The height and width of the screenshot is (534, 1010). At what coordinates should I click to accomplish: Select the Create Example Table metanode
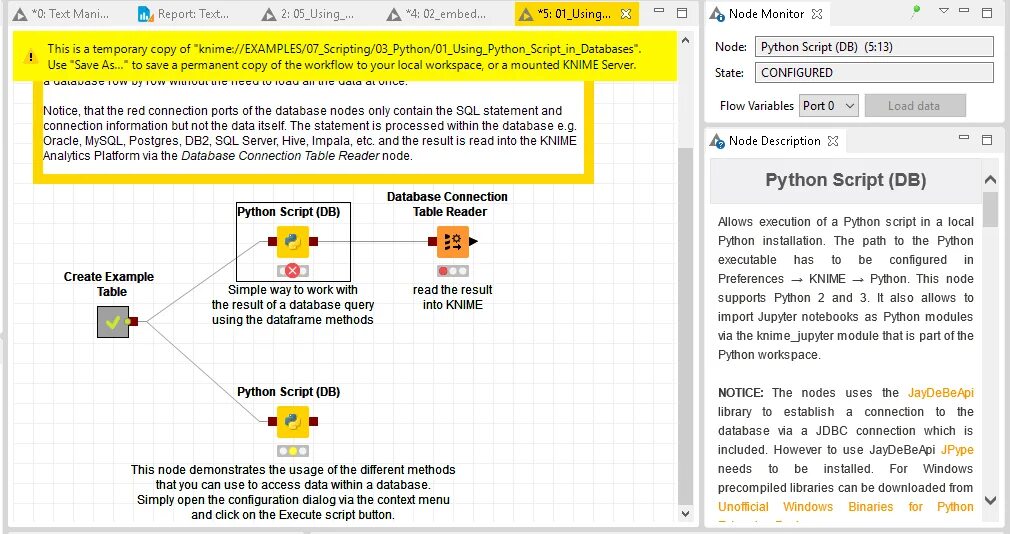pos(113,321)
